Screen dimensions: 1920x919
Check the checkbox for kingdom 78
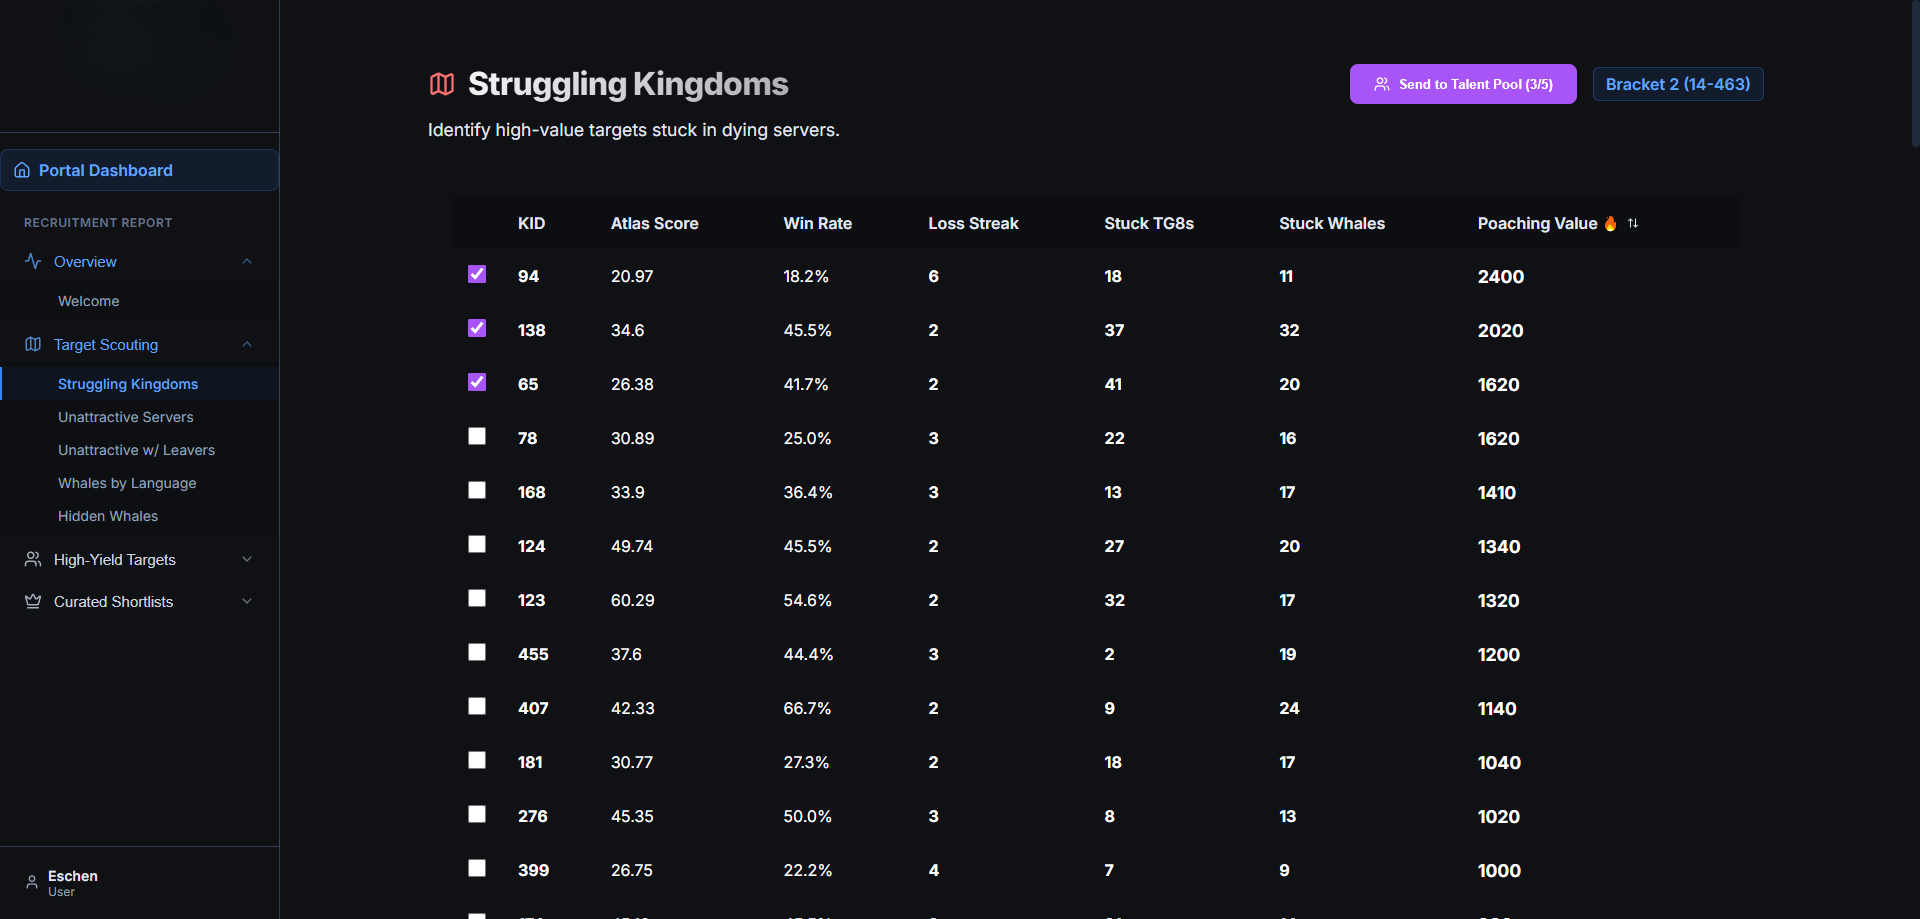pos(477,436)
